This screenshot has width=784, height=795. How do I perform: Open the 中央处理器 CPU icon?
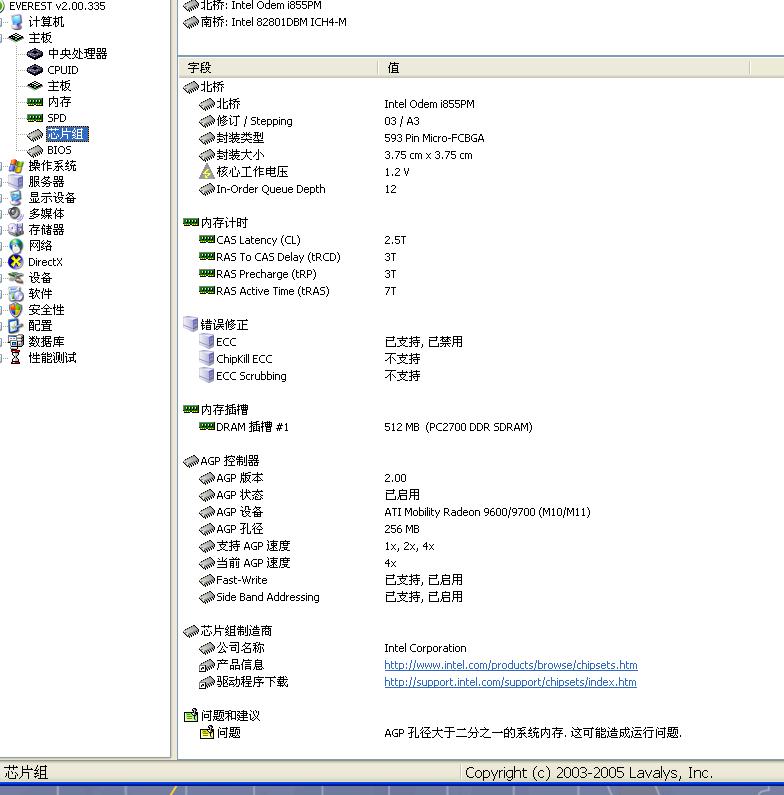point(34,54)
